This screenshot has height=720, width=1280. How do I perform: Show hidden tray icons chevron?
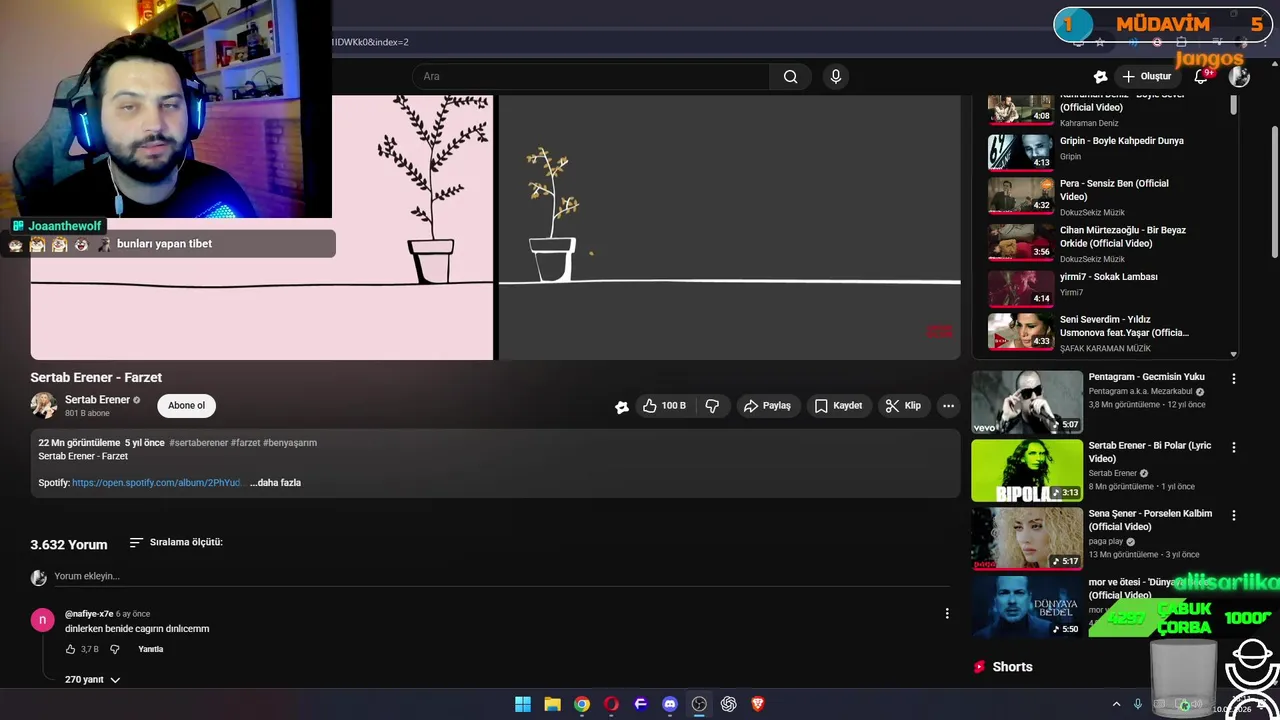[1116, 704]
